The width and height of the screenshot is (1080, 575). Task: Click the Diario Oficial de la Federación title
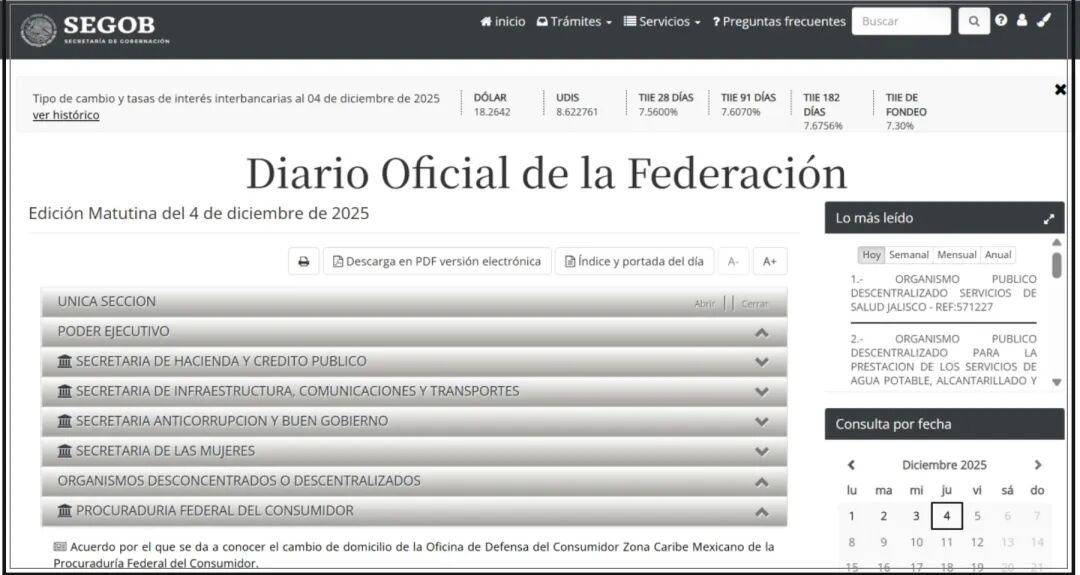(546, 174)
